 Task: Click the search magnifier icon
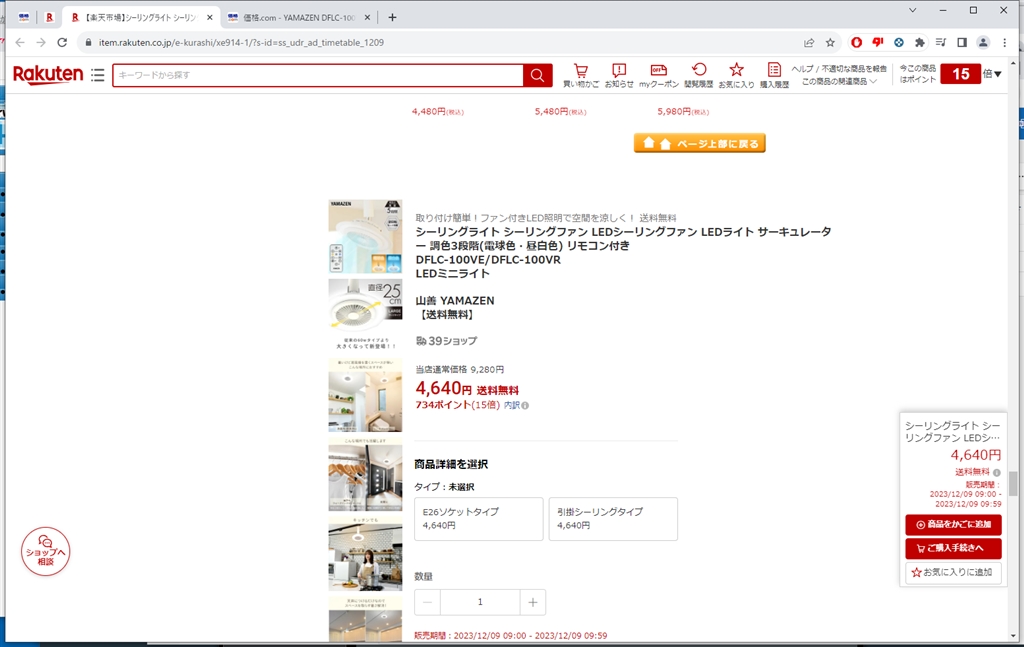point(537,75)
